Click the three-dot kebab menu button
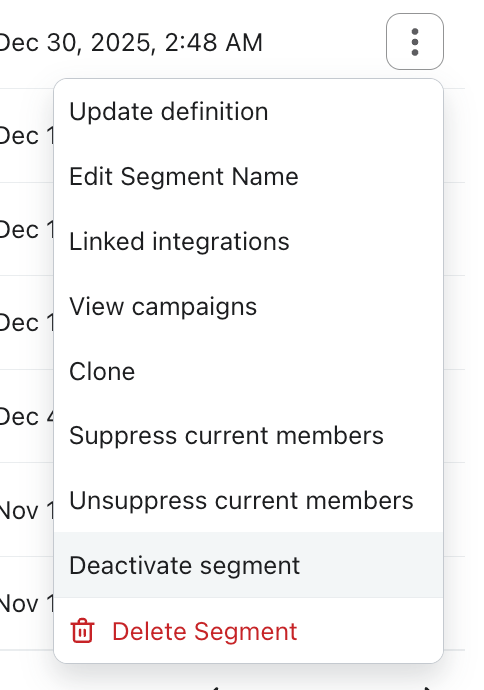This screenshot has height=690, width=484. point(414,42)
